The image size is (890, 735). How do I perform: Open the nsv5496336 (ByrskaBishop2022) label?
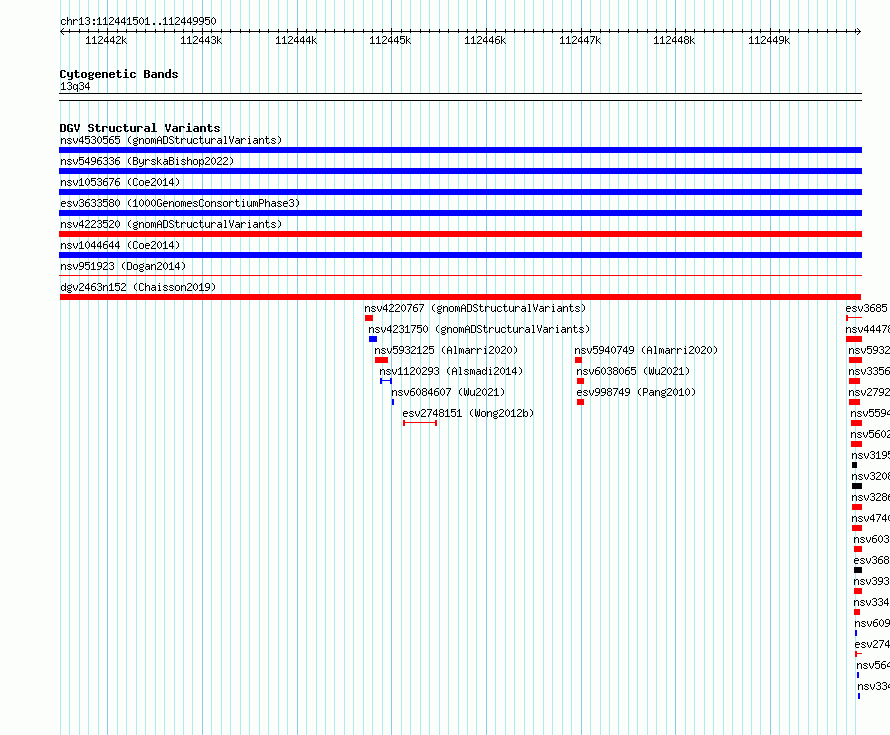tap(147, 161)
